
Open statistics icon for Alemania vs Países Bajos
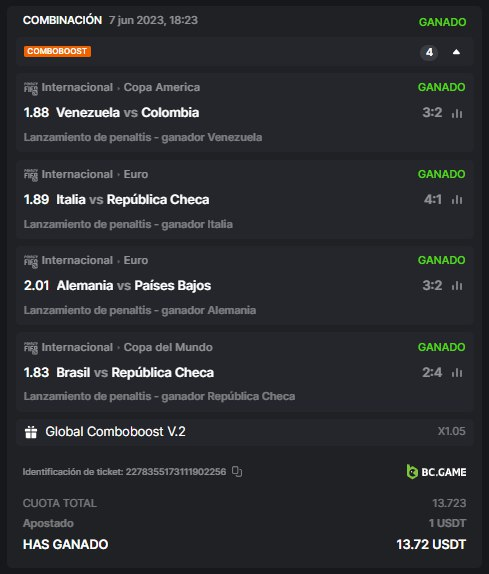457,286
